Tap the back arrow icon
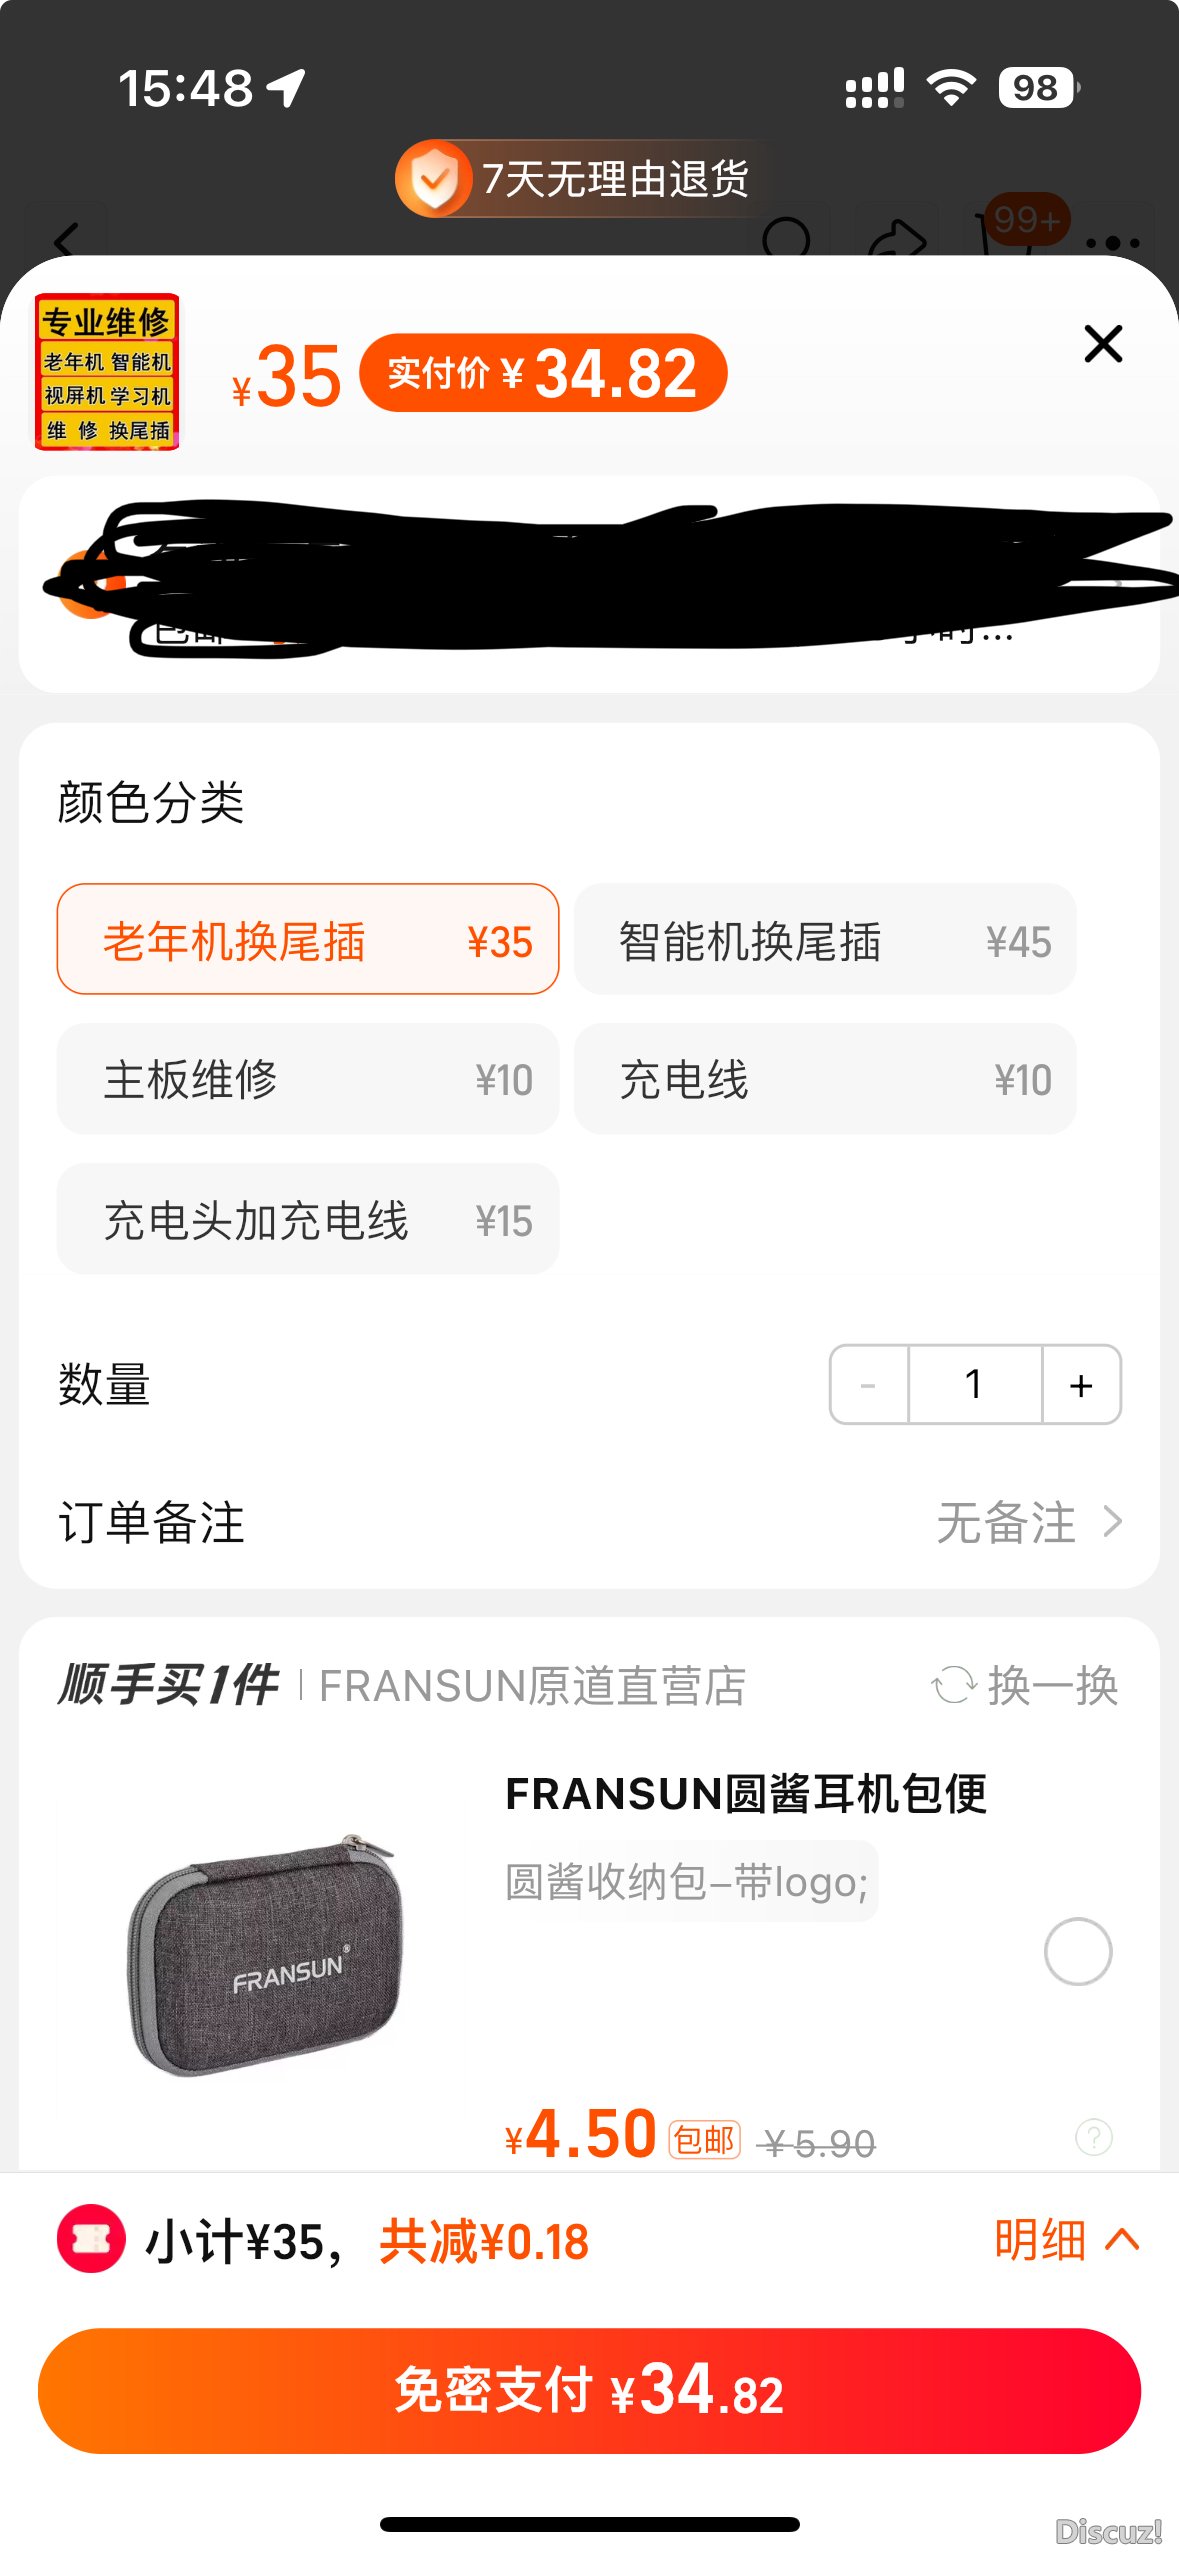 pos(67,237)
